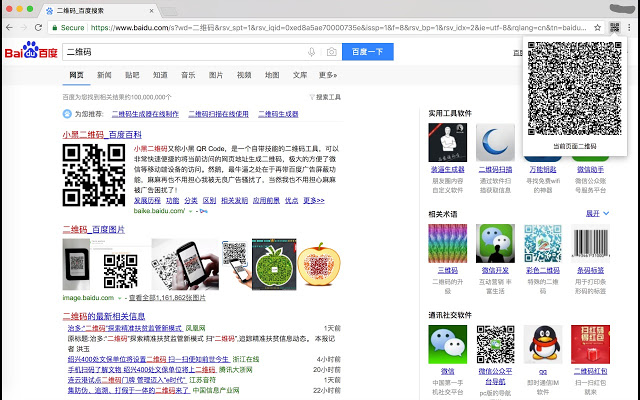Screen dimensions: 640x400
Task: Open 小黑二维码_百度百科 result link
Action: tap(102, 135)
